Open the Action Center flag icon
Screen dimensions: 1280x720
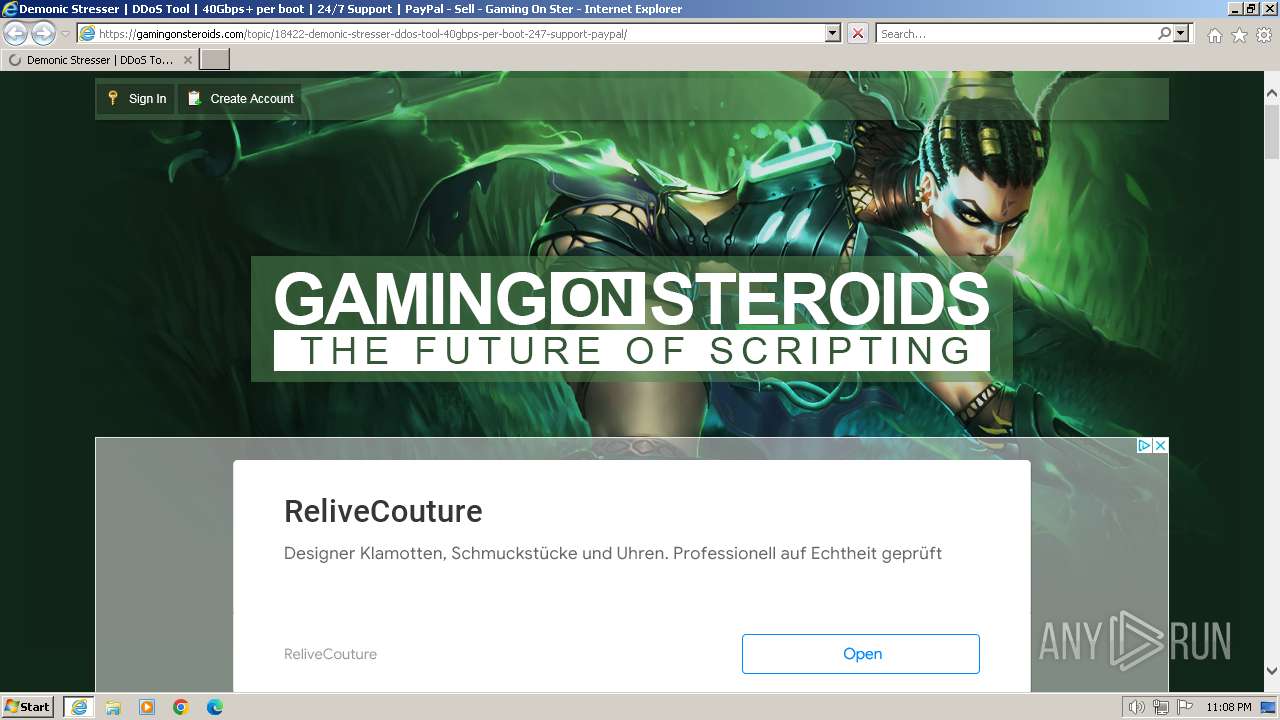(1184, 707)
